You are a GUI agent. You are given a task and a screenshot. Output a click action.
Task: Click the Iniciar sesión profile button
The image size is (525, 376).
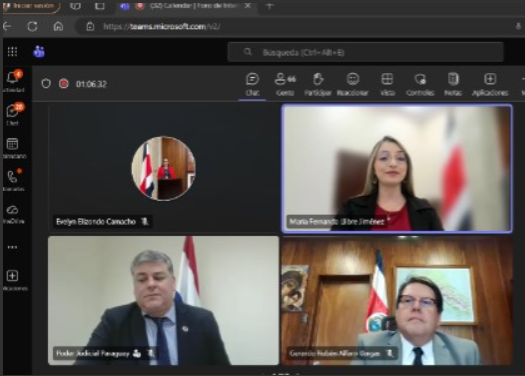pos(31,6)
